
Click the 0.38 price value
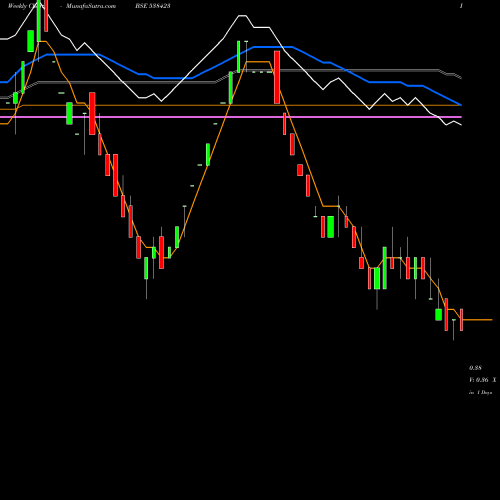(475, 368)
